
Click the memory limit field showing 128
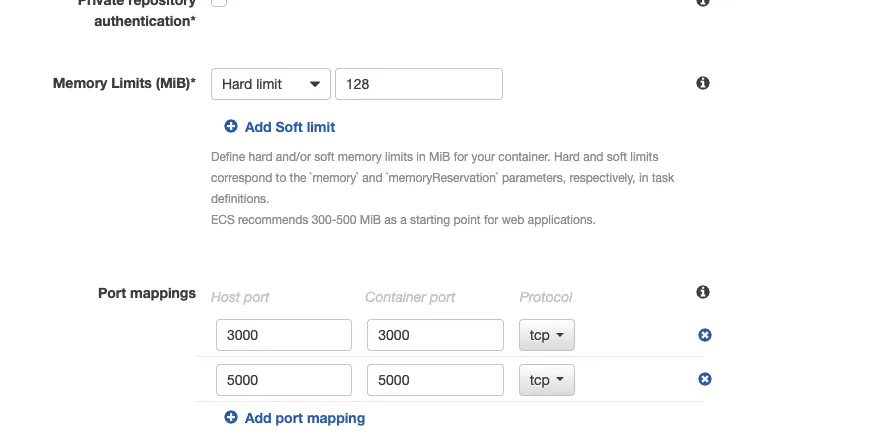(418, 84)
